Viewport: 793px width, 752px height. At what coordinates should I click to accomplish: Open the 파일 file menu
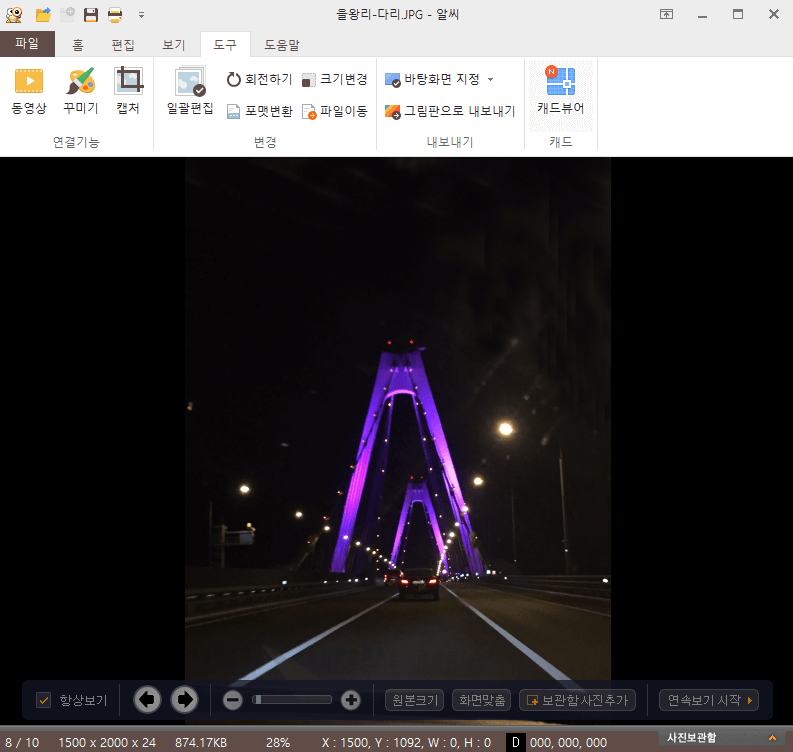(x=27, y=44)
